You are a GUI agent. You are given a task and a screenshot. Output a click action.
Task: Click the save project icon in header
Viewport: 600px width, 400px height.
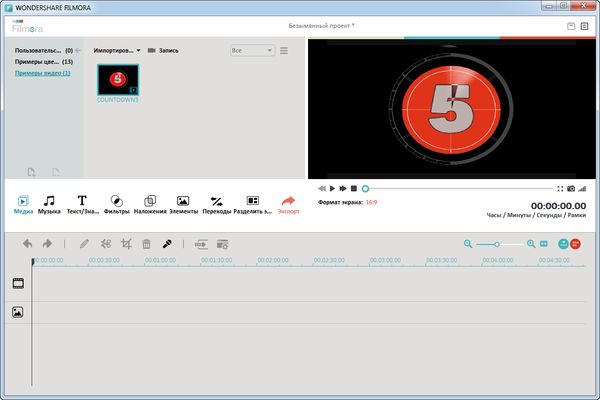(571, 26)
